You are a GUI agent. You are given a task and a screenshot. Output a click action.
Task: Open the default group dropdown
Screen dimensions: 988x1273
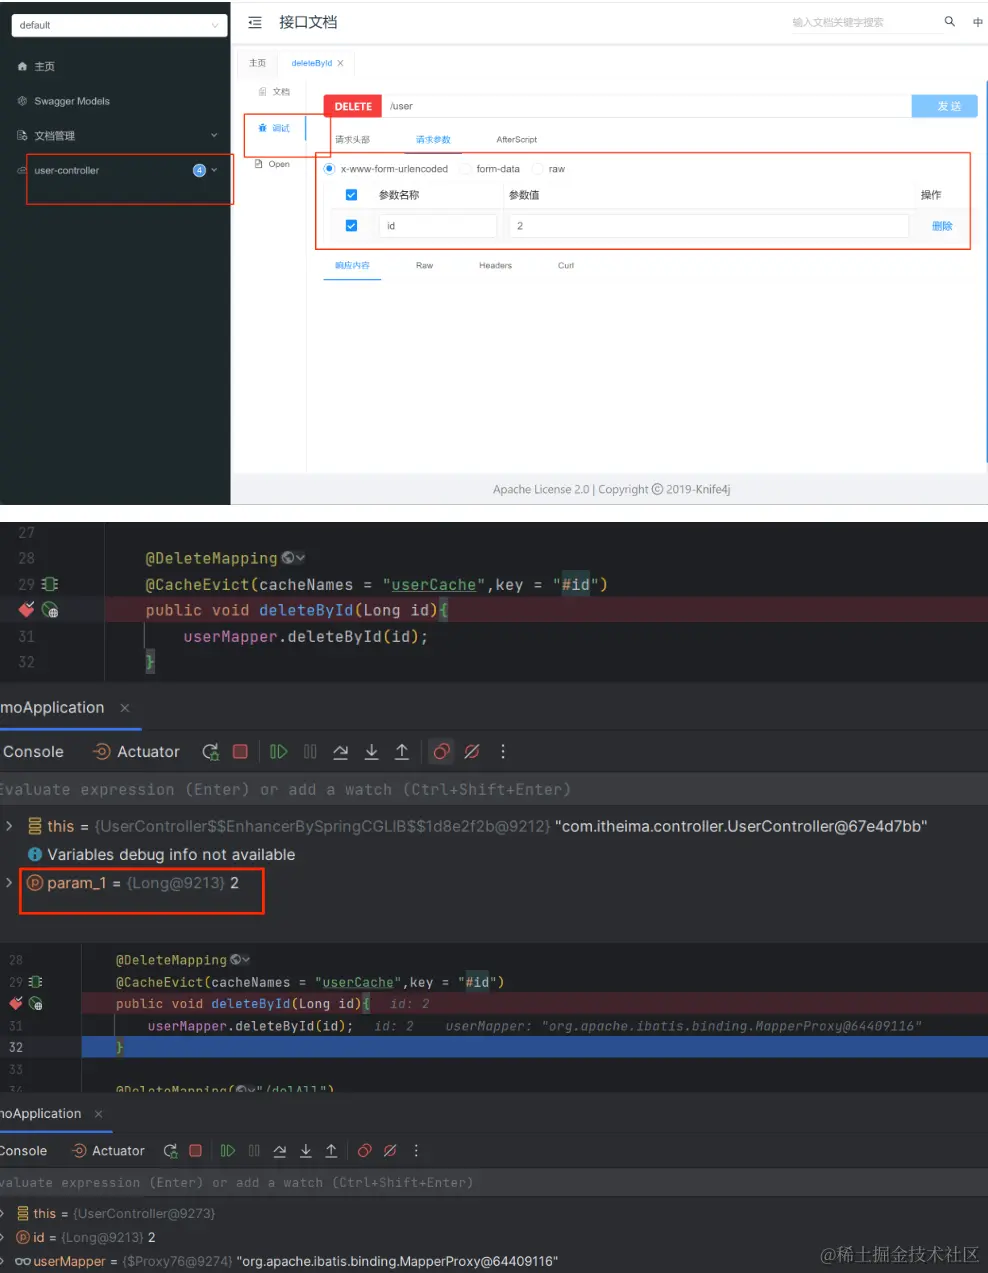(x=118, y=25)
